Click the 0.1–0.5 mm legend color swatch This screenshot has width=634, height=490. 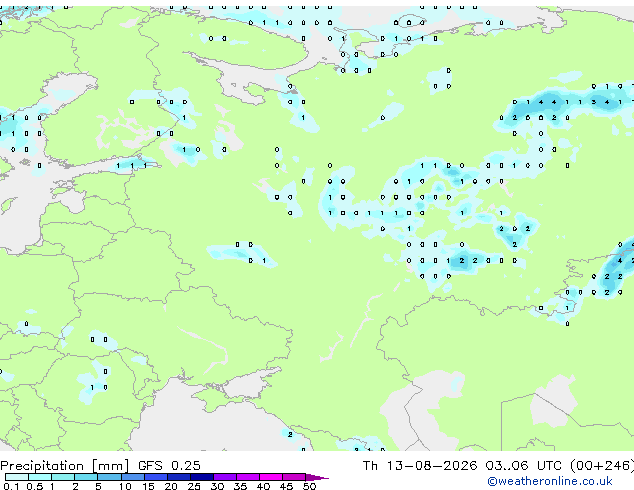(x=17, y=477)
